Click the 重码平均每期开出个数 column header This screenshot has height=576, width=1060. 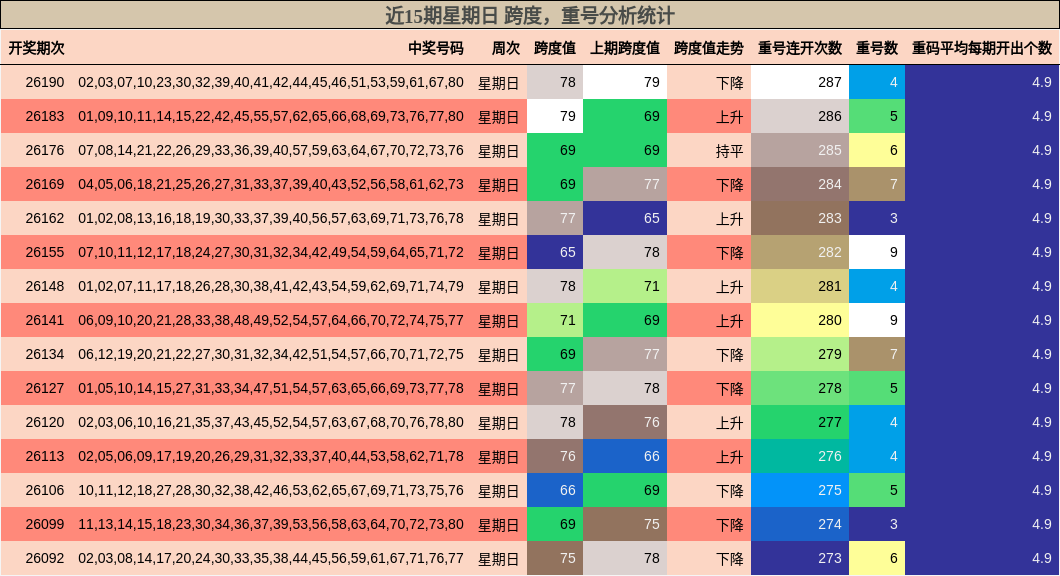coord(982,48)
